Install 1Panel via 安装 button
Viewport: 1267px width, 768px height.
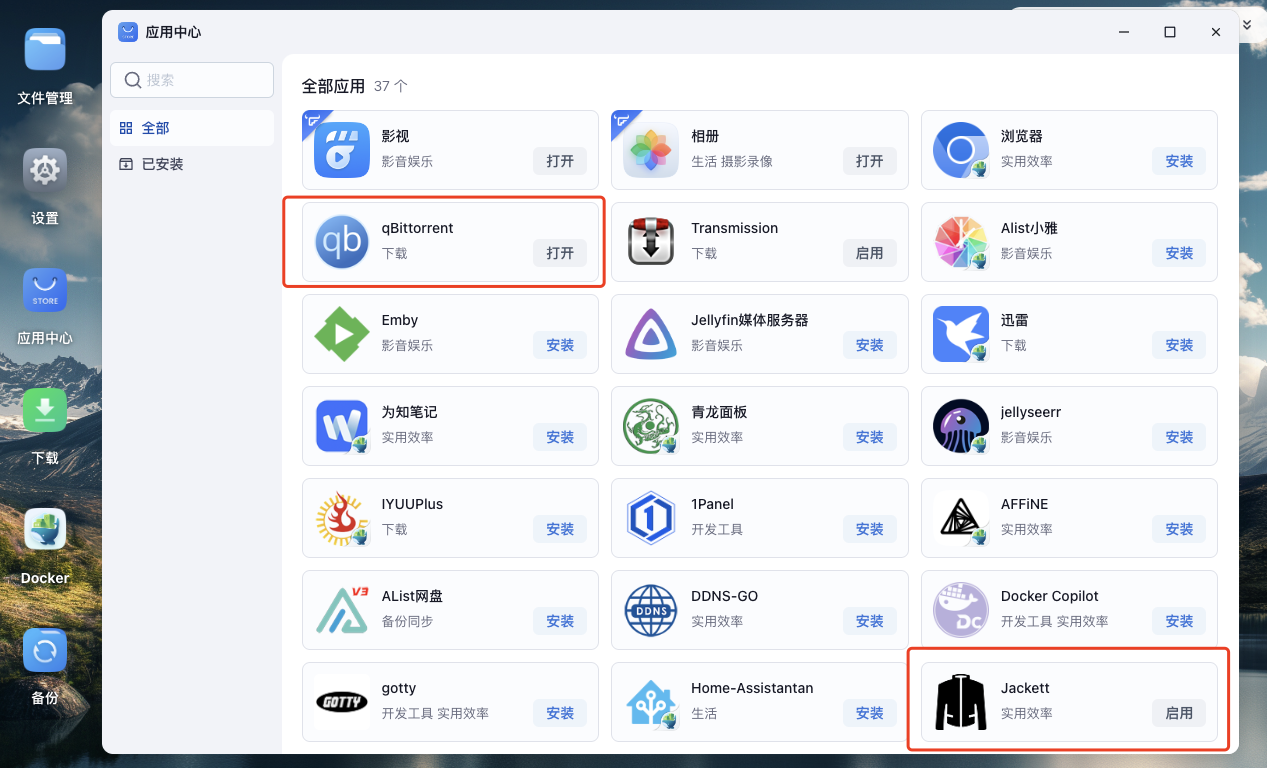(870, 529)
